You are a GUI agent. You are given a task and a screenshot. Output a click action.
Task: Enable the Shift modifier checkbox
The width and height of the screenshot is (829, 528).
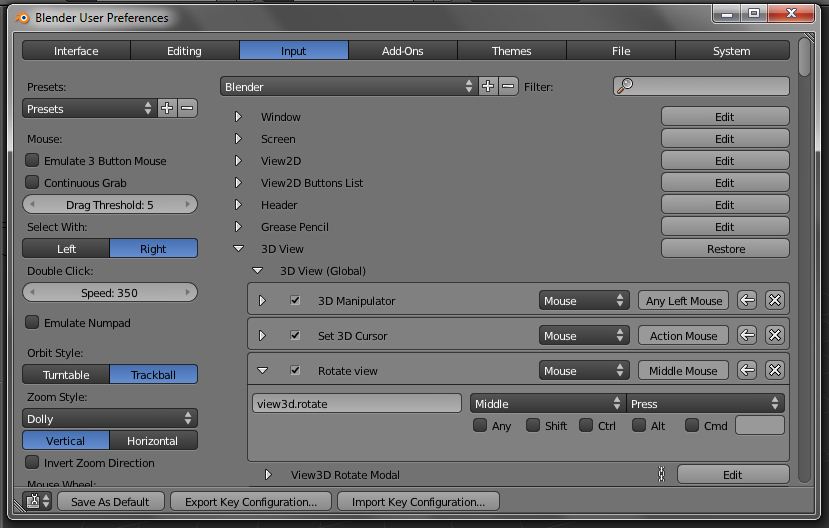(x=533, y=425)
